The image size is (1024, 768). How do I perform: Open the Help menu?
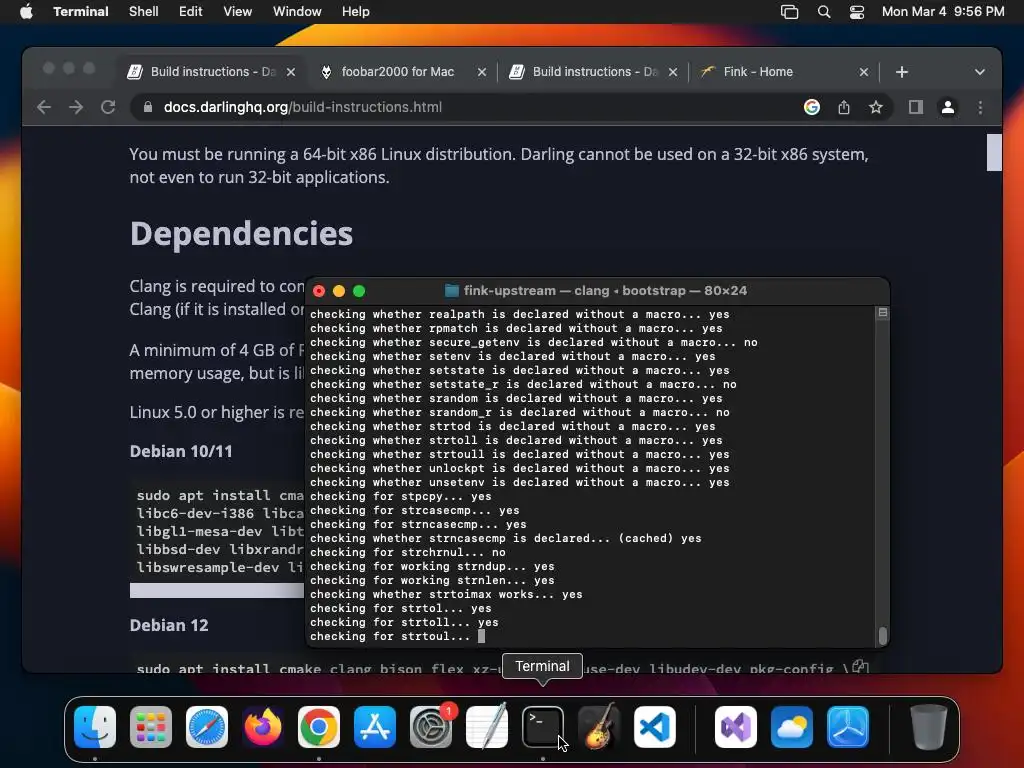point(356,12)
